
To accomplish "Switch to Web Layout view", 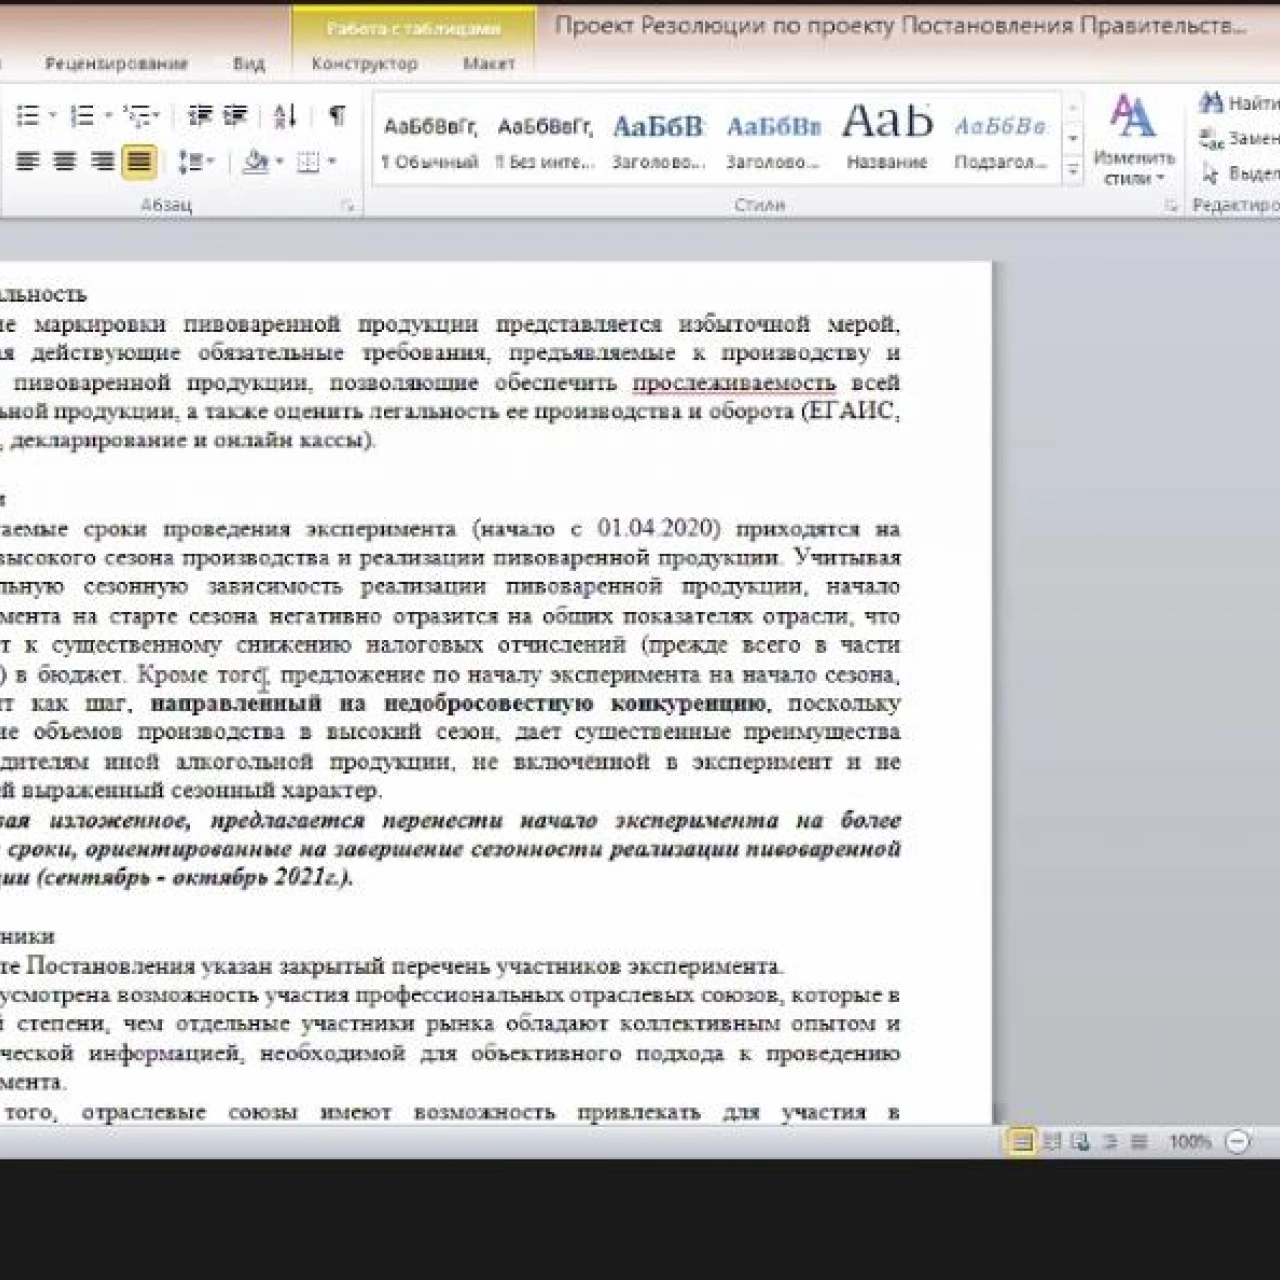I will (1080, 1142).
